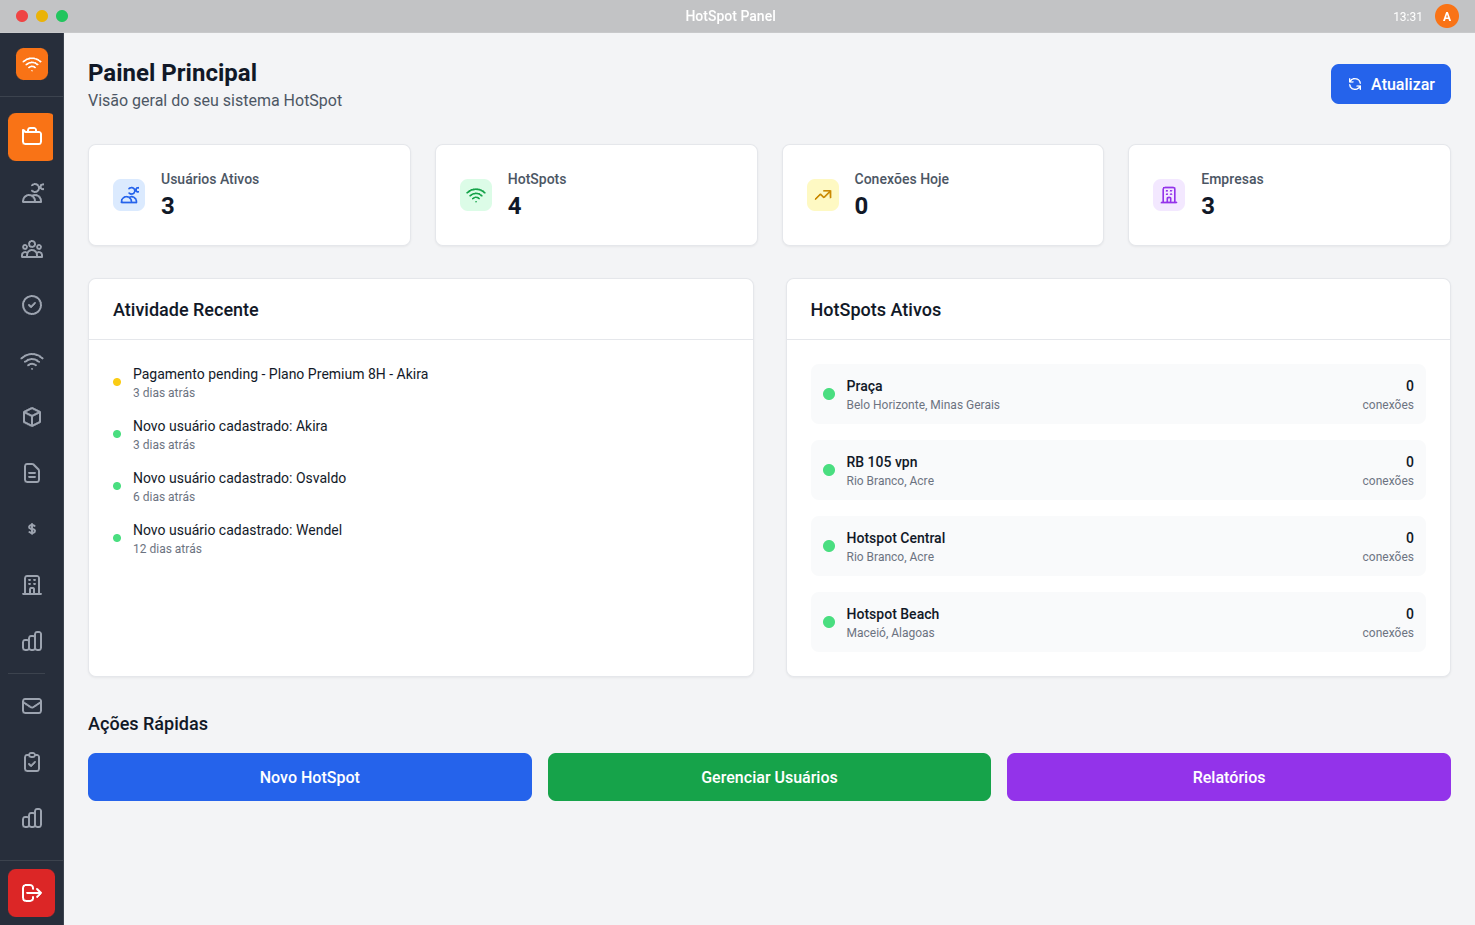Open Gerenciar Usuários
This screenshot has height=925, width=1475.
tap(768, 777)
